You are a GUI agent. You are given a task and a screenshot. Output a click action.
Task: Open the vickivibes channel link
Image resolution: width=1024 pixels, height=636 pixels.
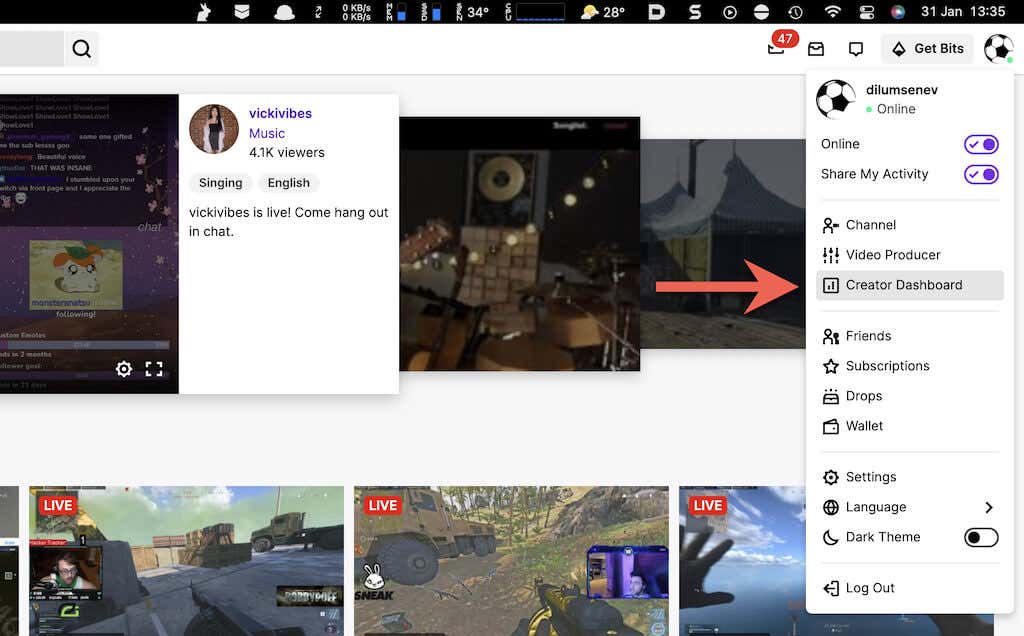pyautogui.click(x=280, y=113)
